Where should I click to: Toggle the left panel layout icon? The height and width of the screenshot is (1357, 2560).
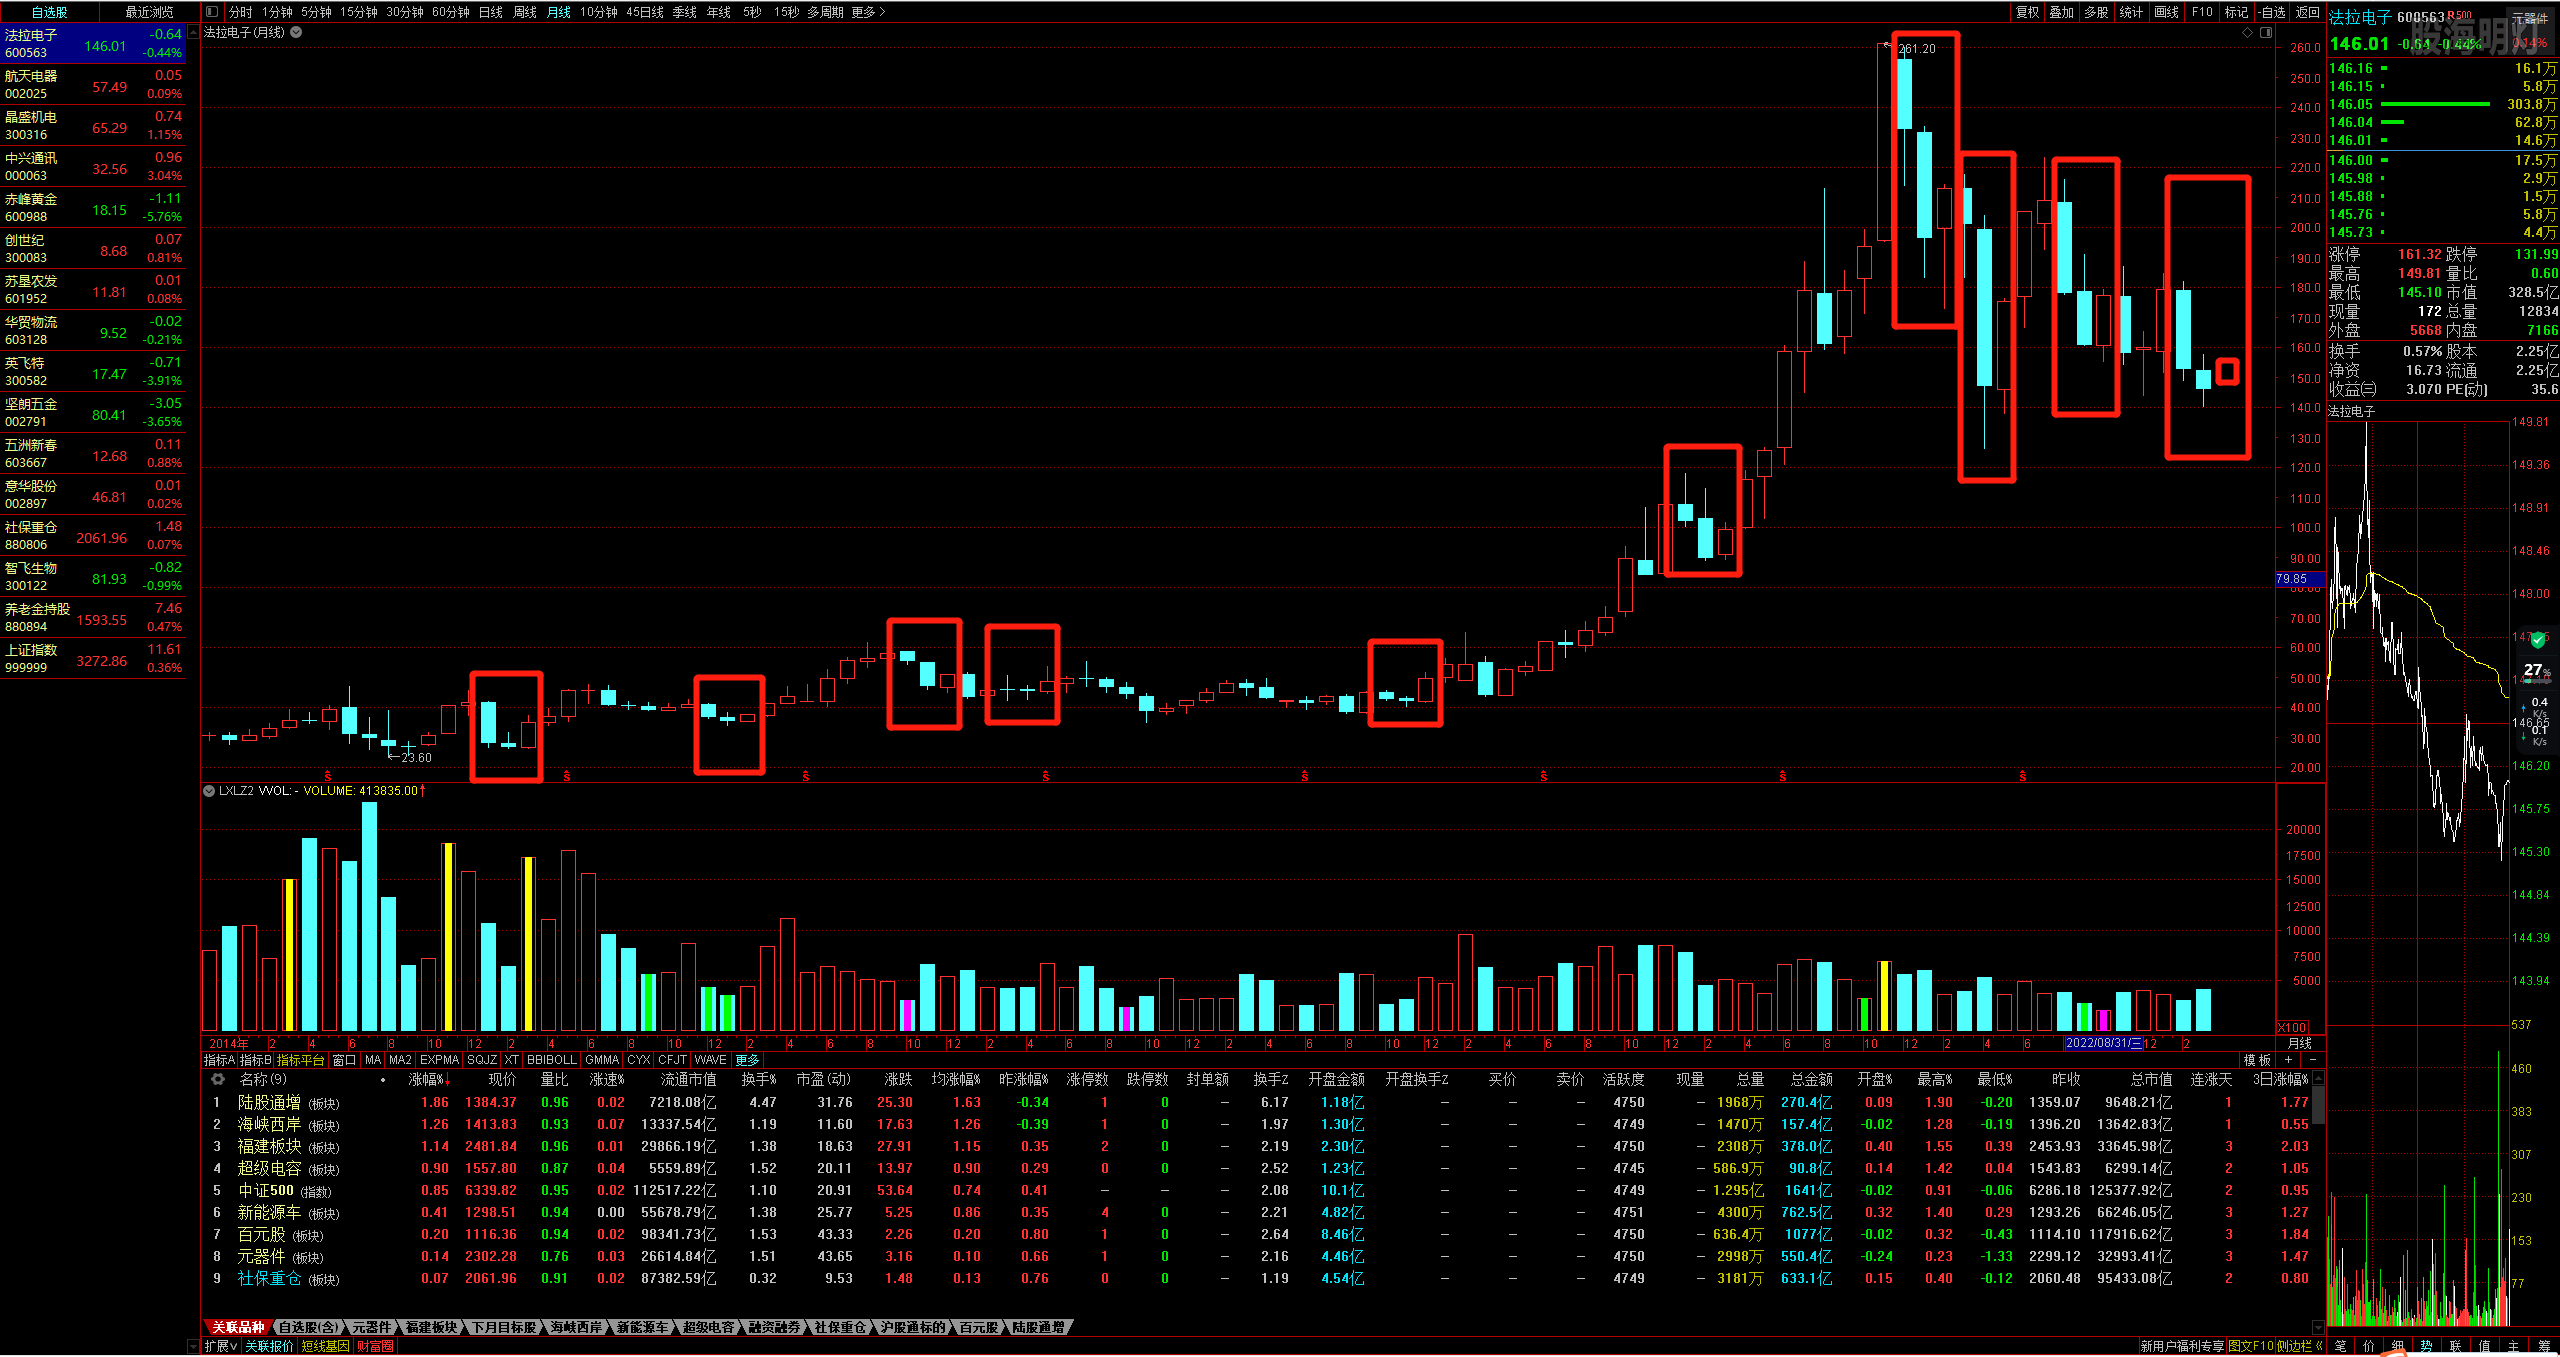pyautogui.click(x=212, y=12)
